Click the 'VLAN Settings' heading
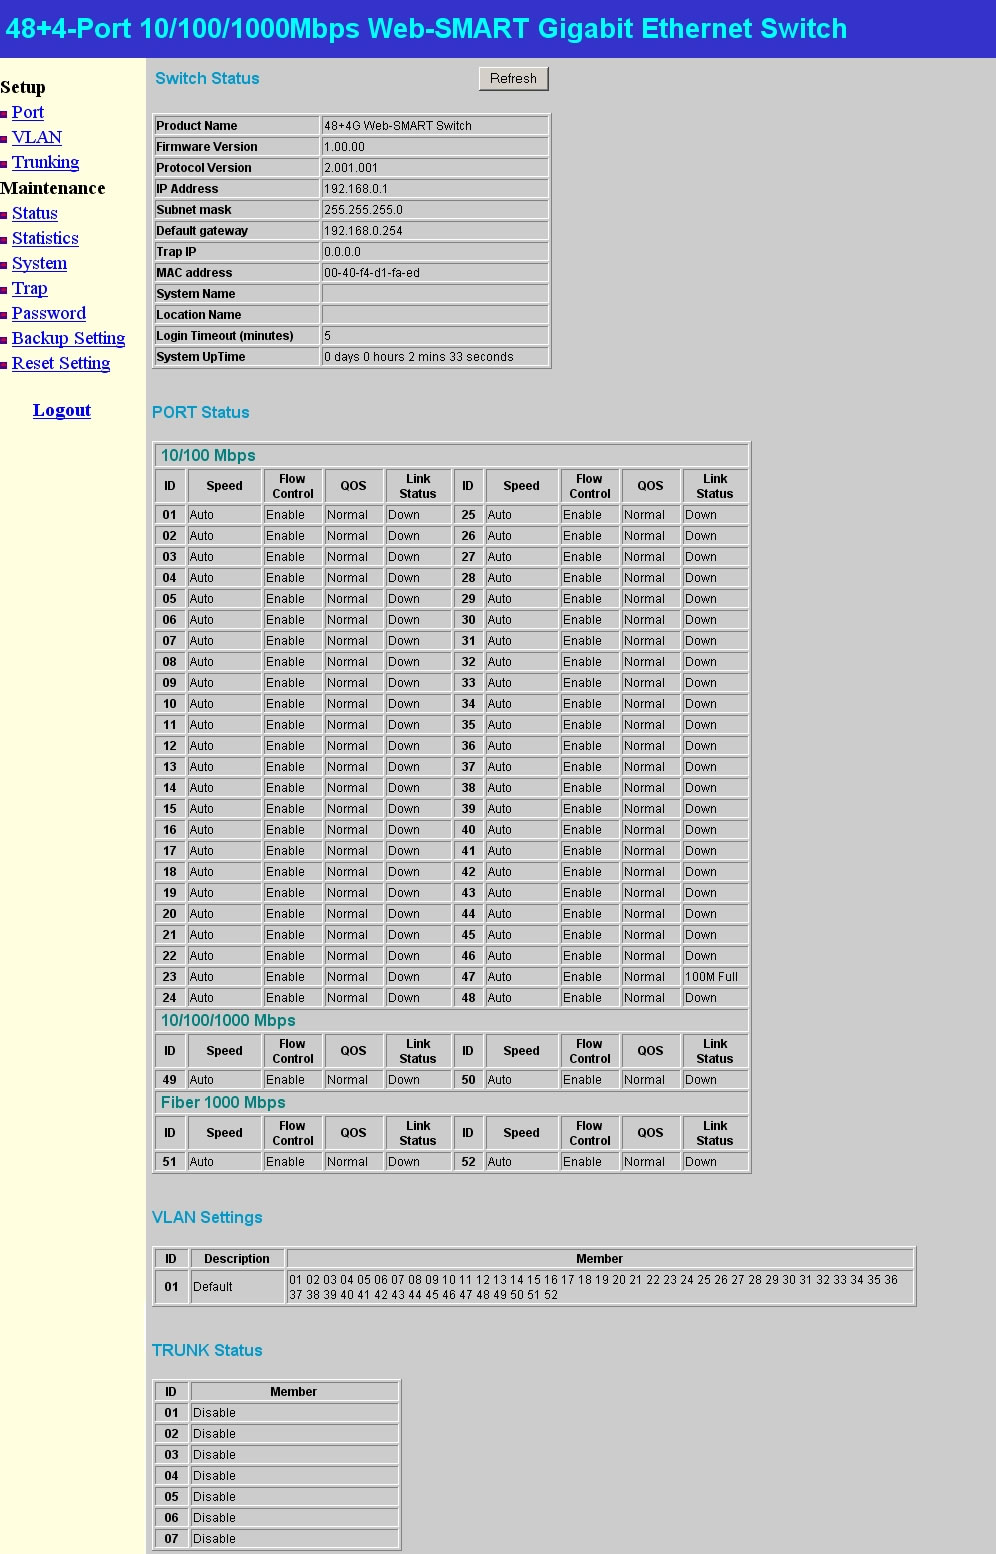The height and width of the screenshot is (1554, 996). click(207, 1217)
